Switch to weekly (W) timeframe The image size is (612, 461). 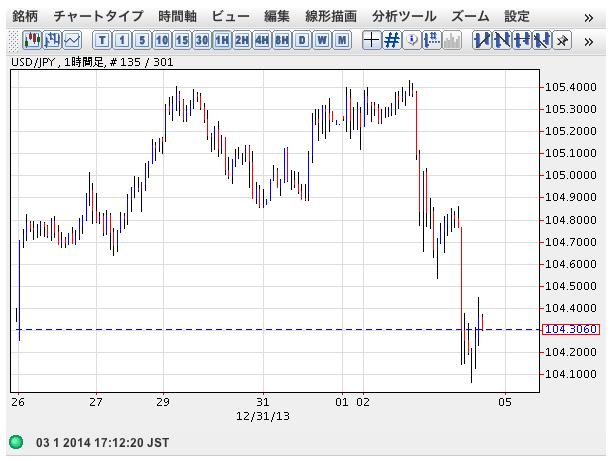pyautogui.click(x=322, y=40)
